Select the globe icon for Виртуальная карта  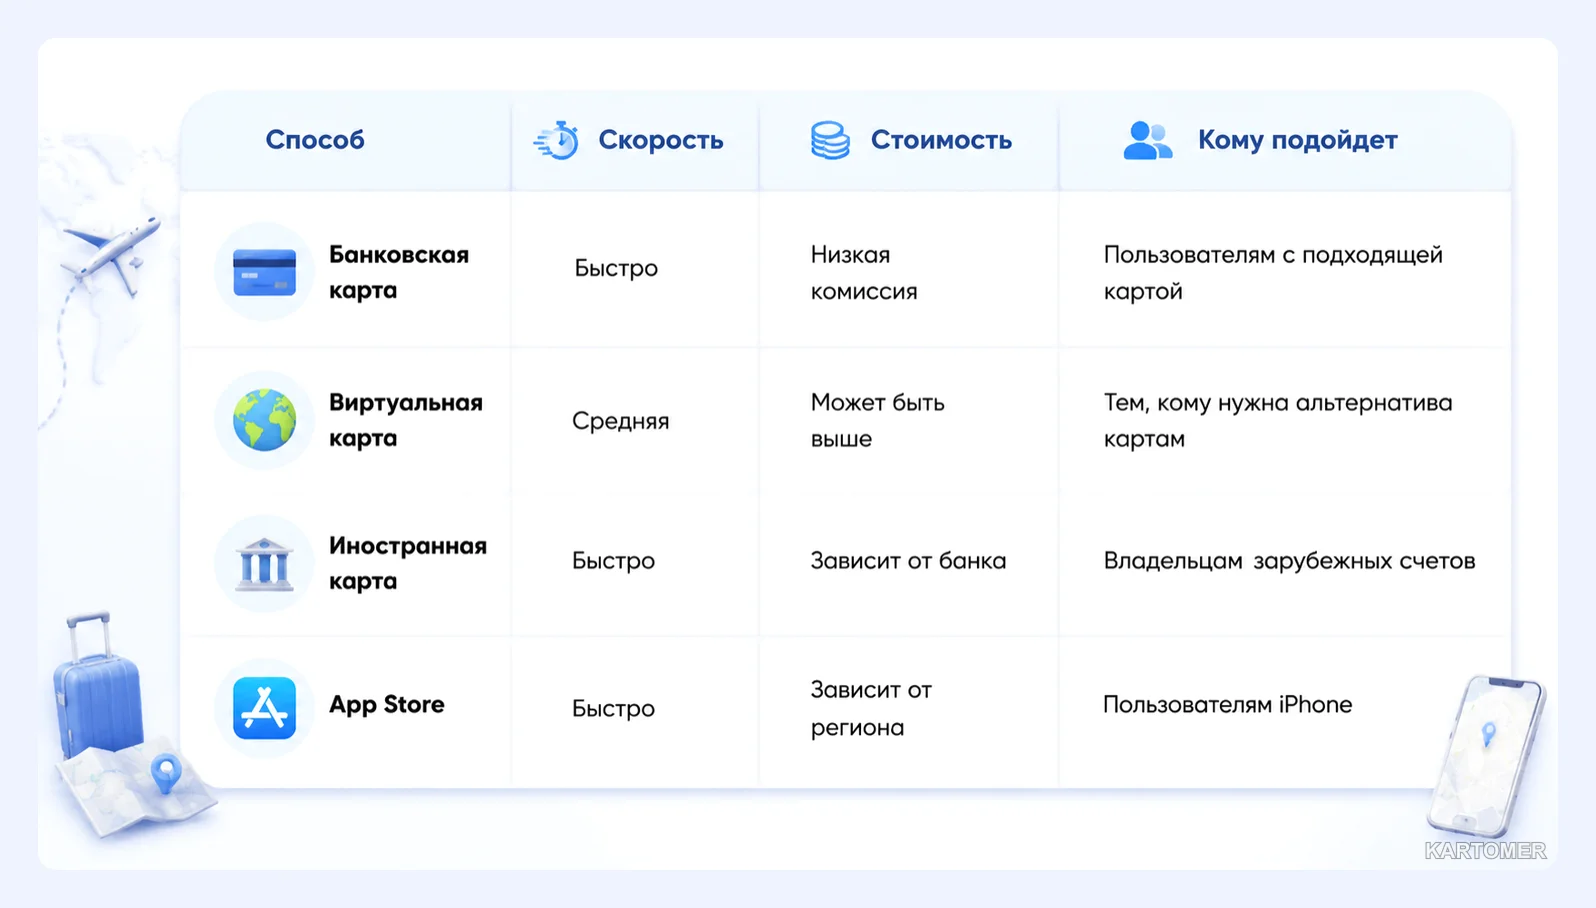pyautogui.click(x=264, y=420)
